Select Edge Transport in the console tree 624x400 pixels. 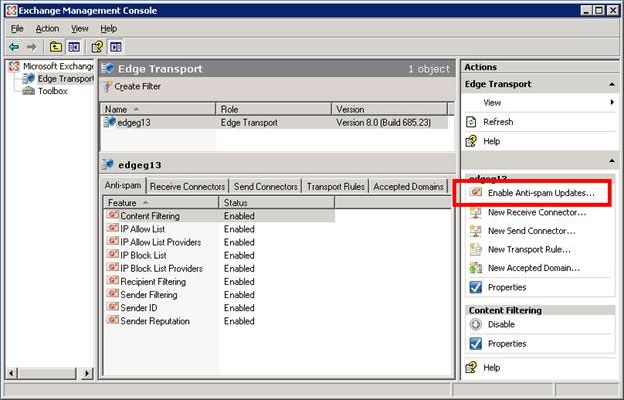tap(58, 79)
